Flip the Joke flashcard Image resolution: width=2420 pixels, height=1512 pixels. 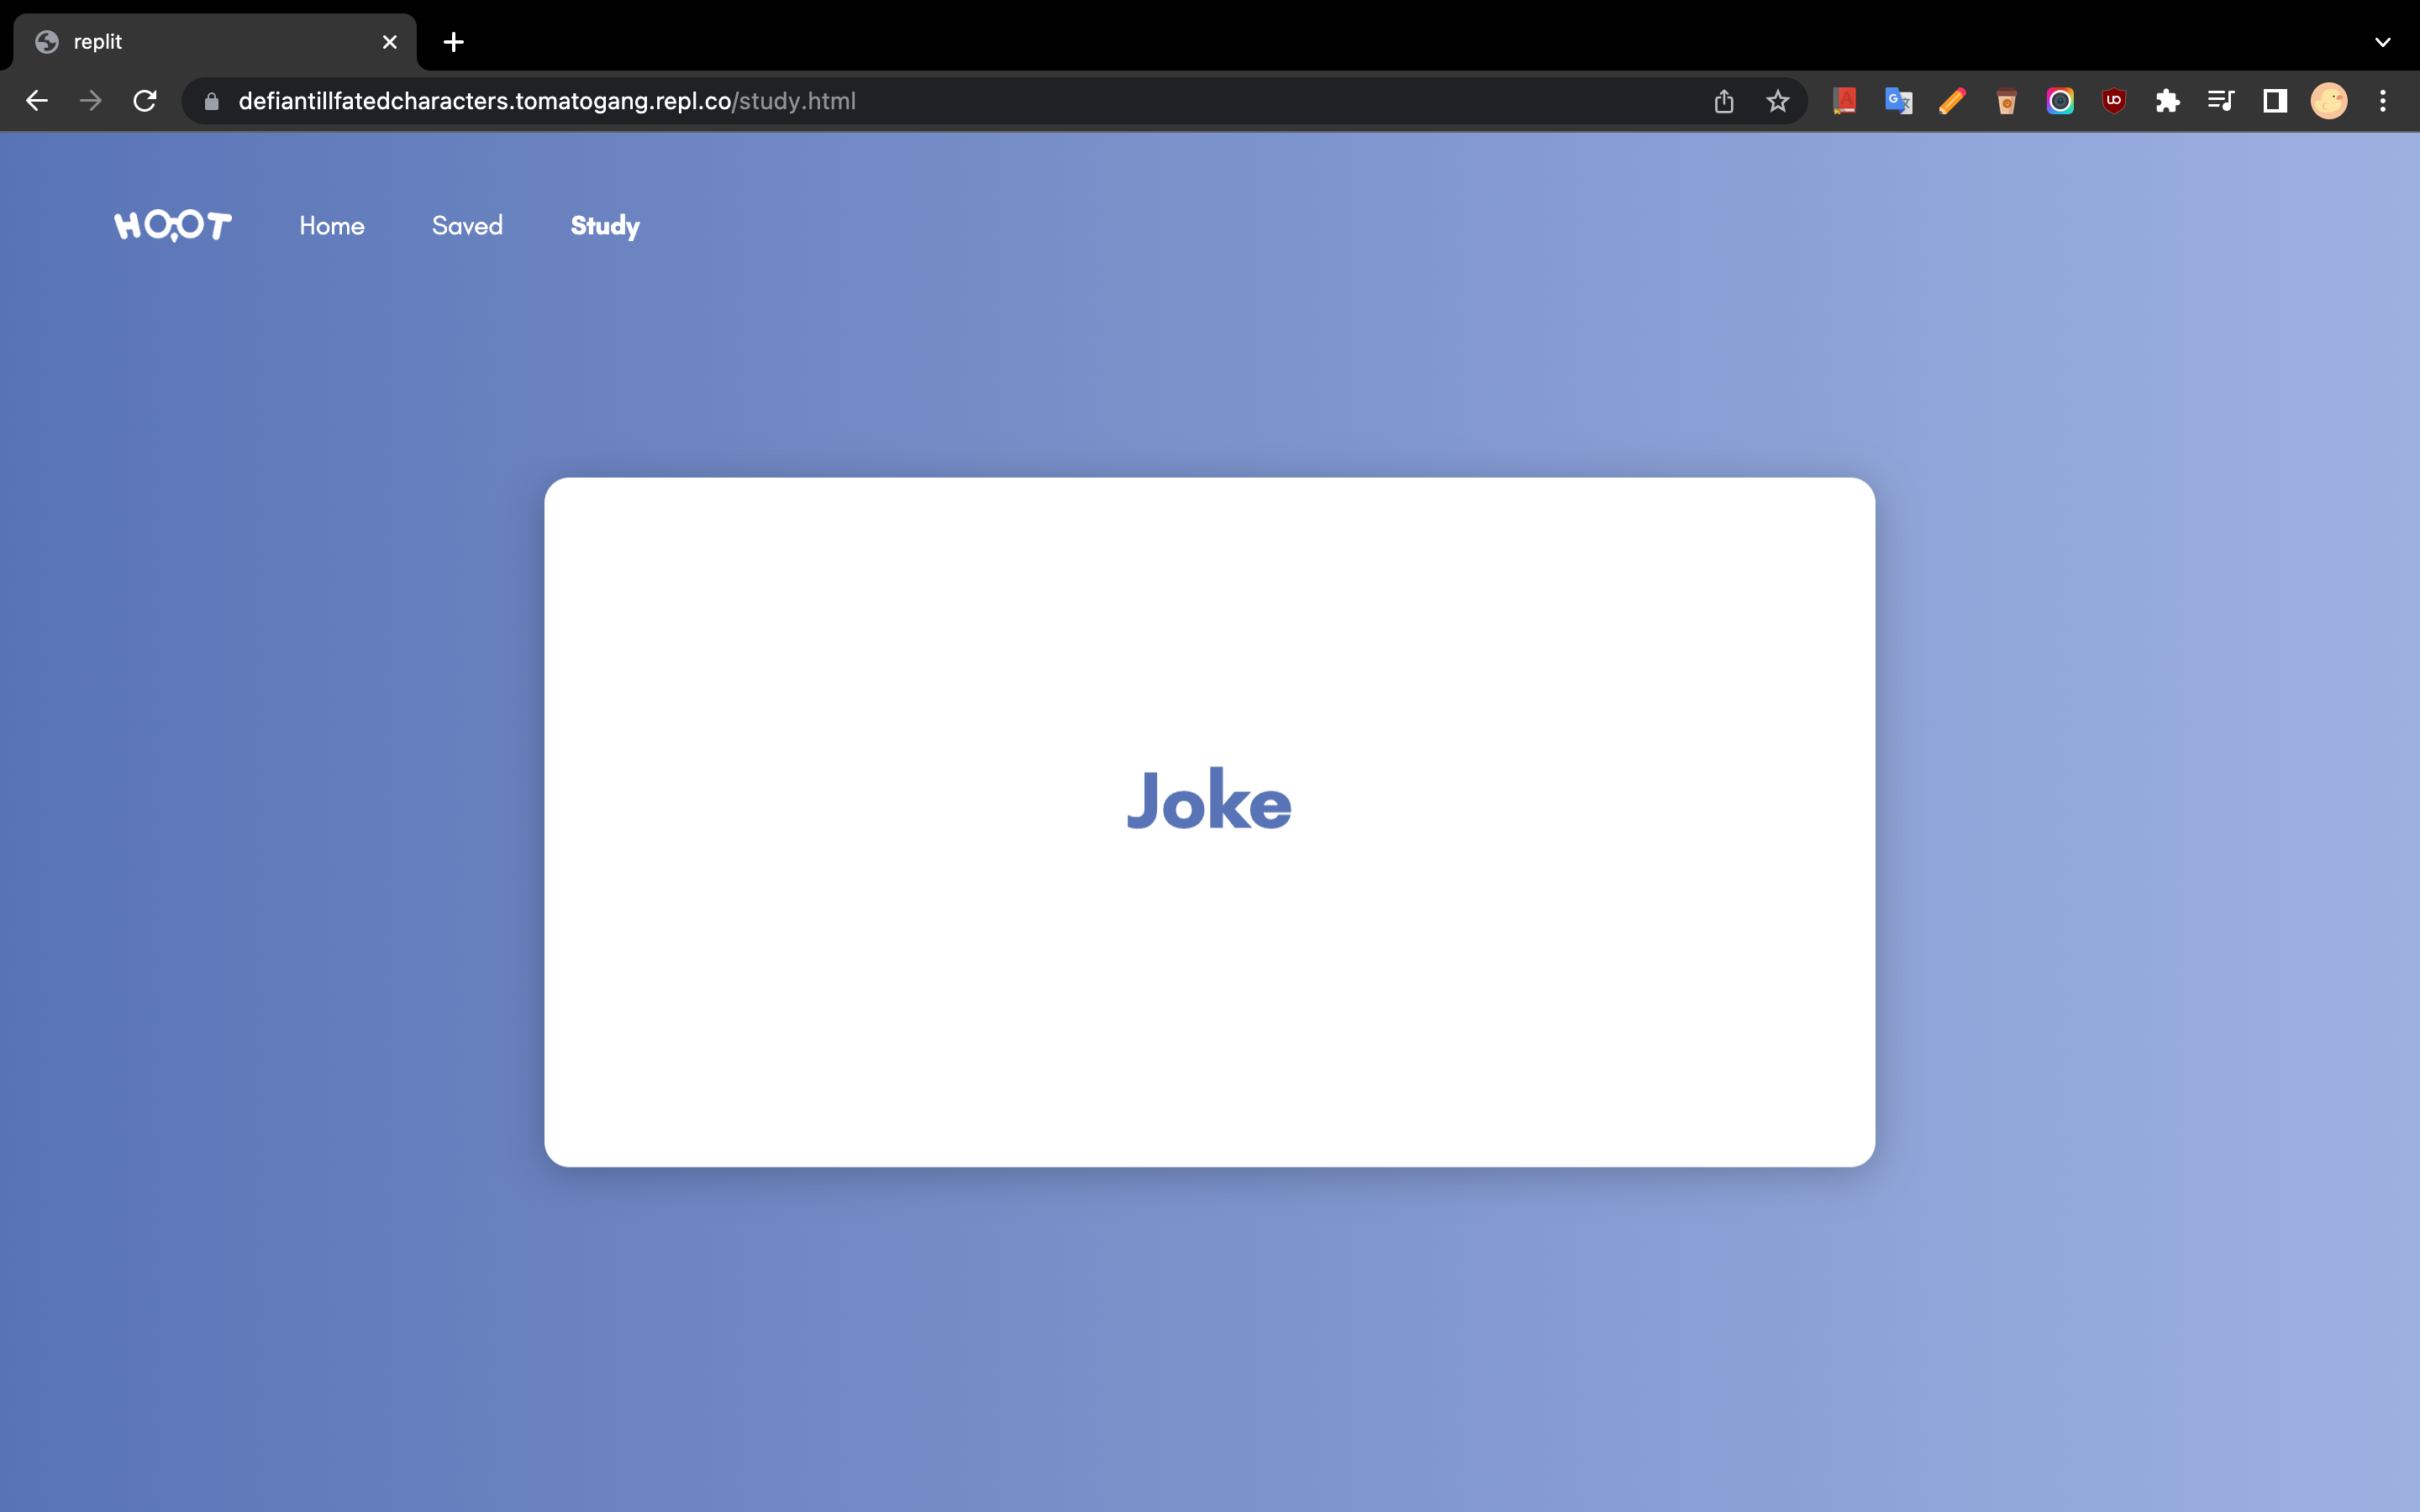(1209, 822)
